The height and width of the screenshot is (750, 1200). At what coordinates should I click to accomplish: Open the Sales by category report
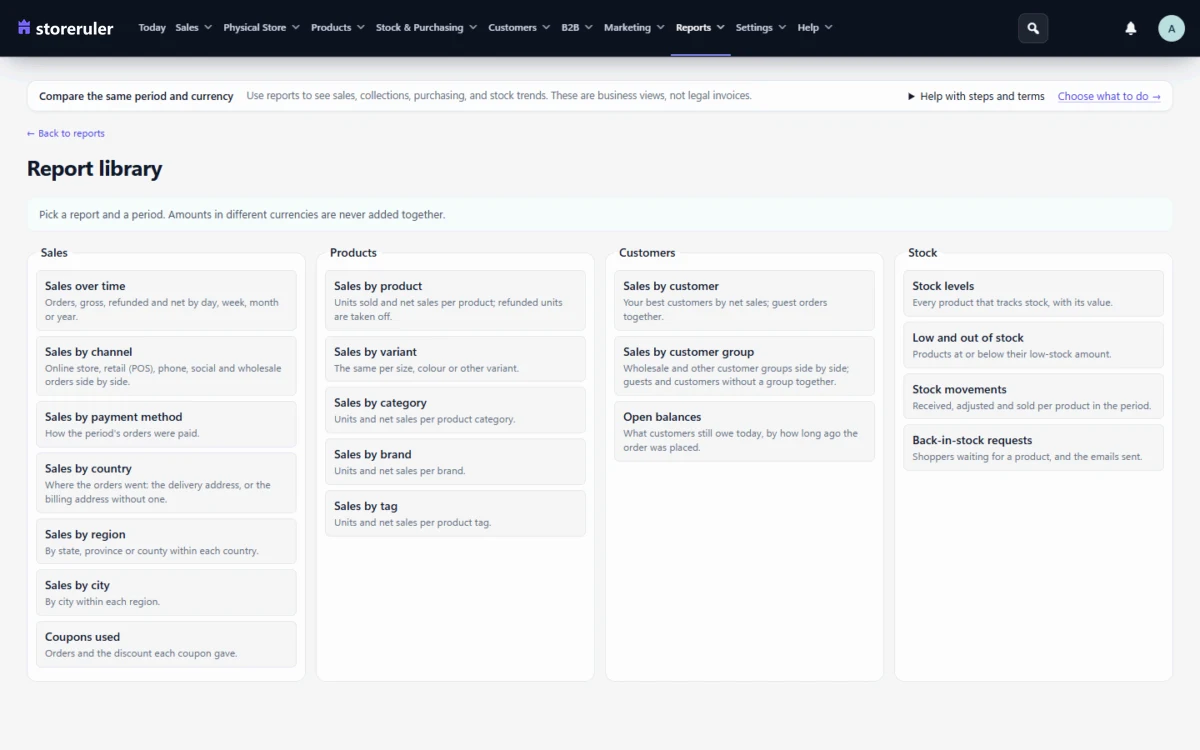click(x=455, y=410)
